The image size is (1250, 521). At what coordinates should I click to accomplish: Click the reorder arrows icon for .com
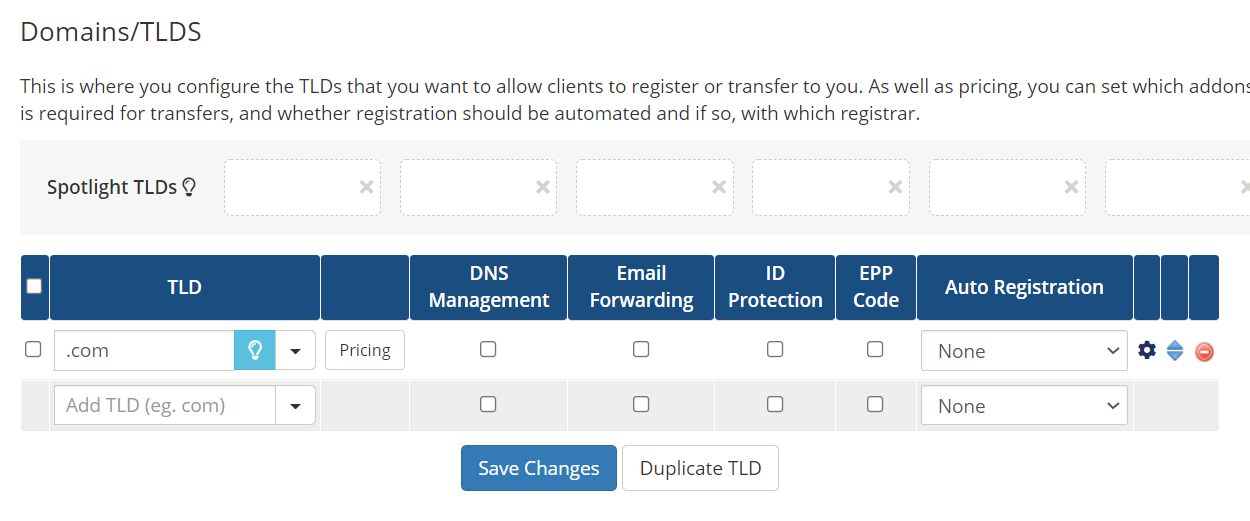[1175, 351]
